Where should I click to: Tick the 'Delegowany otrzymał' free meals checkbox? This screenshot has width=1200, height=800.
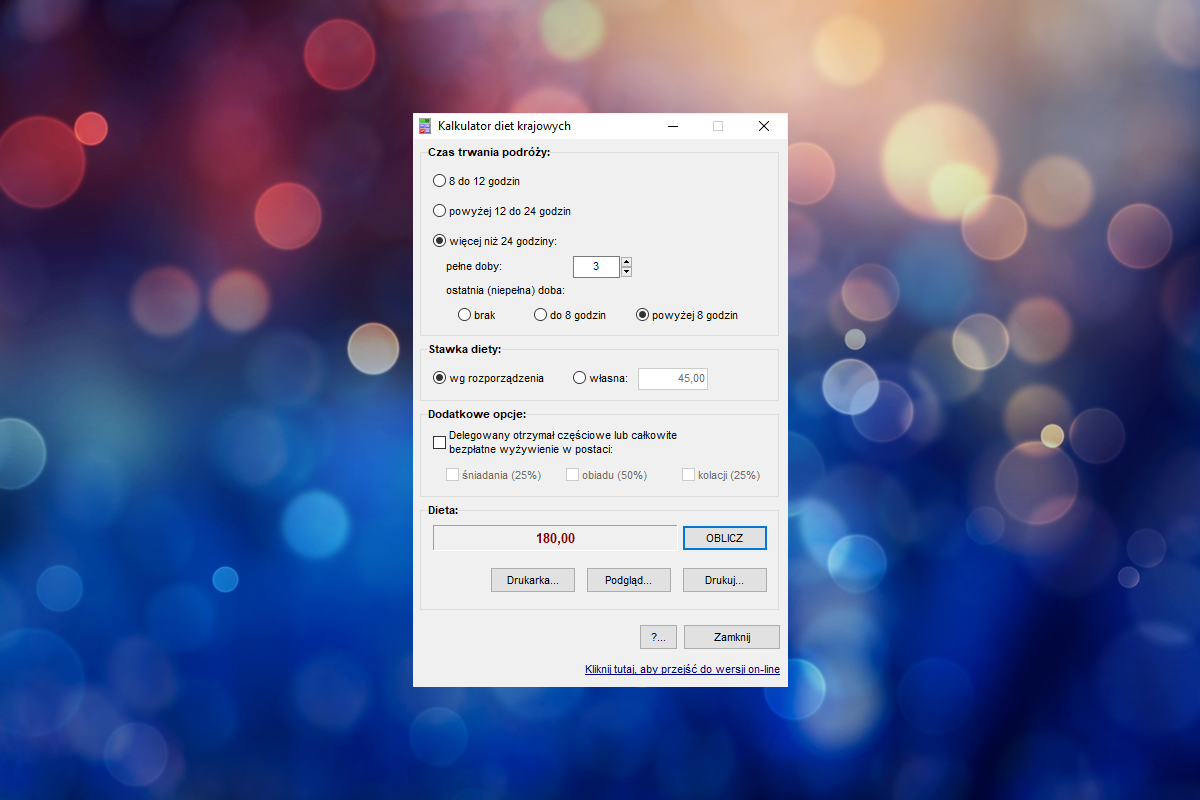[439, 442]
